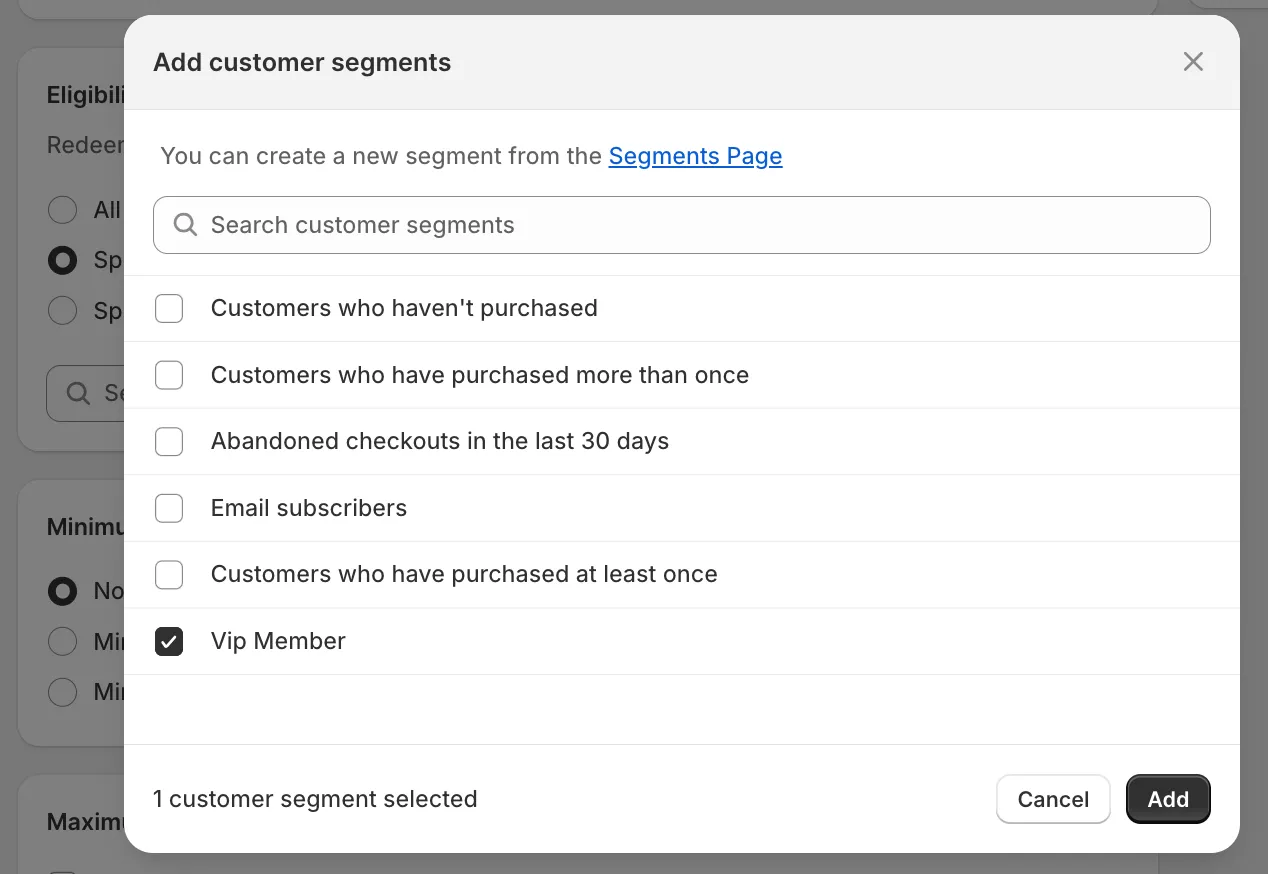Image resolution: width=1268 pixels, height=874 pixels.
Task: Check "Customers who have purchased more than once"
Action: pos(169,375)
